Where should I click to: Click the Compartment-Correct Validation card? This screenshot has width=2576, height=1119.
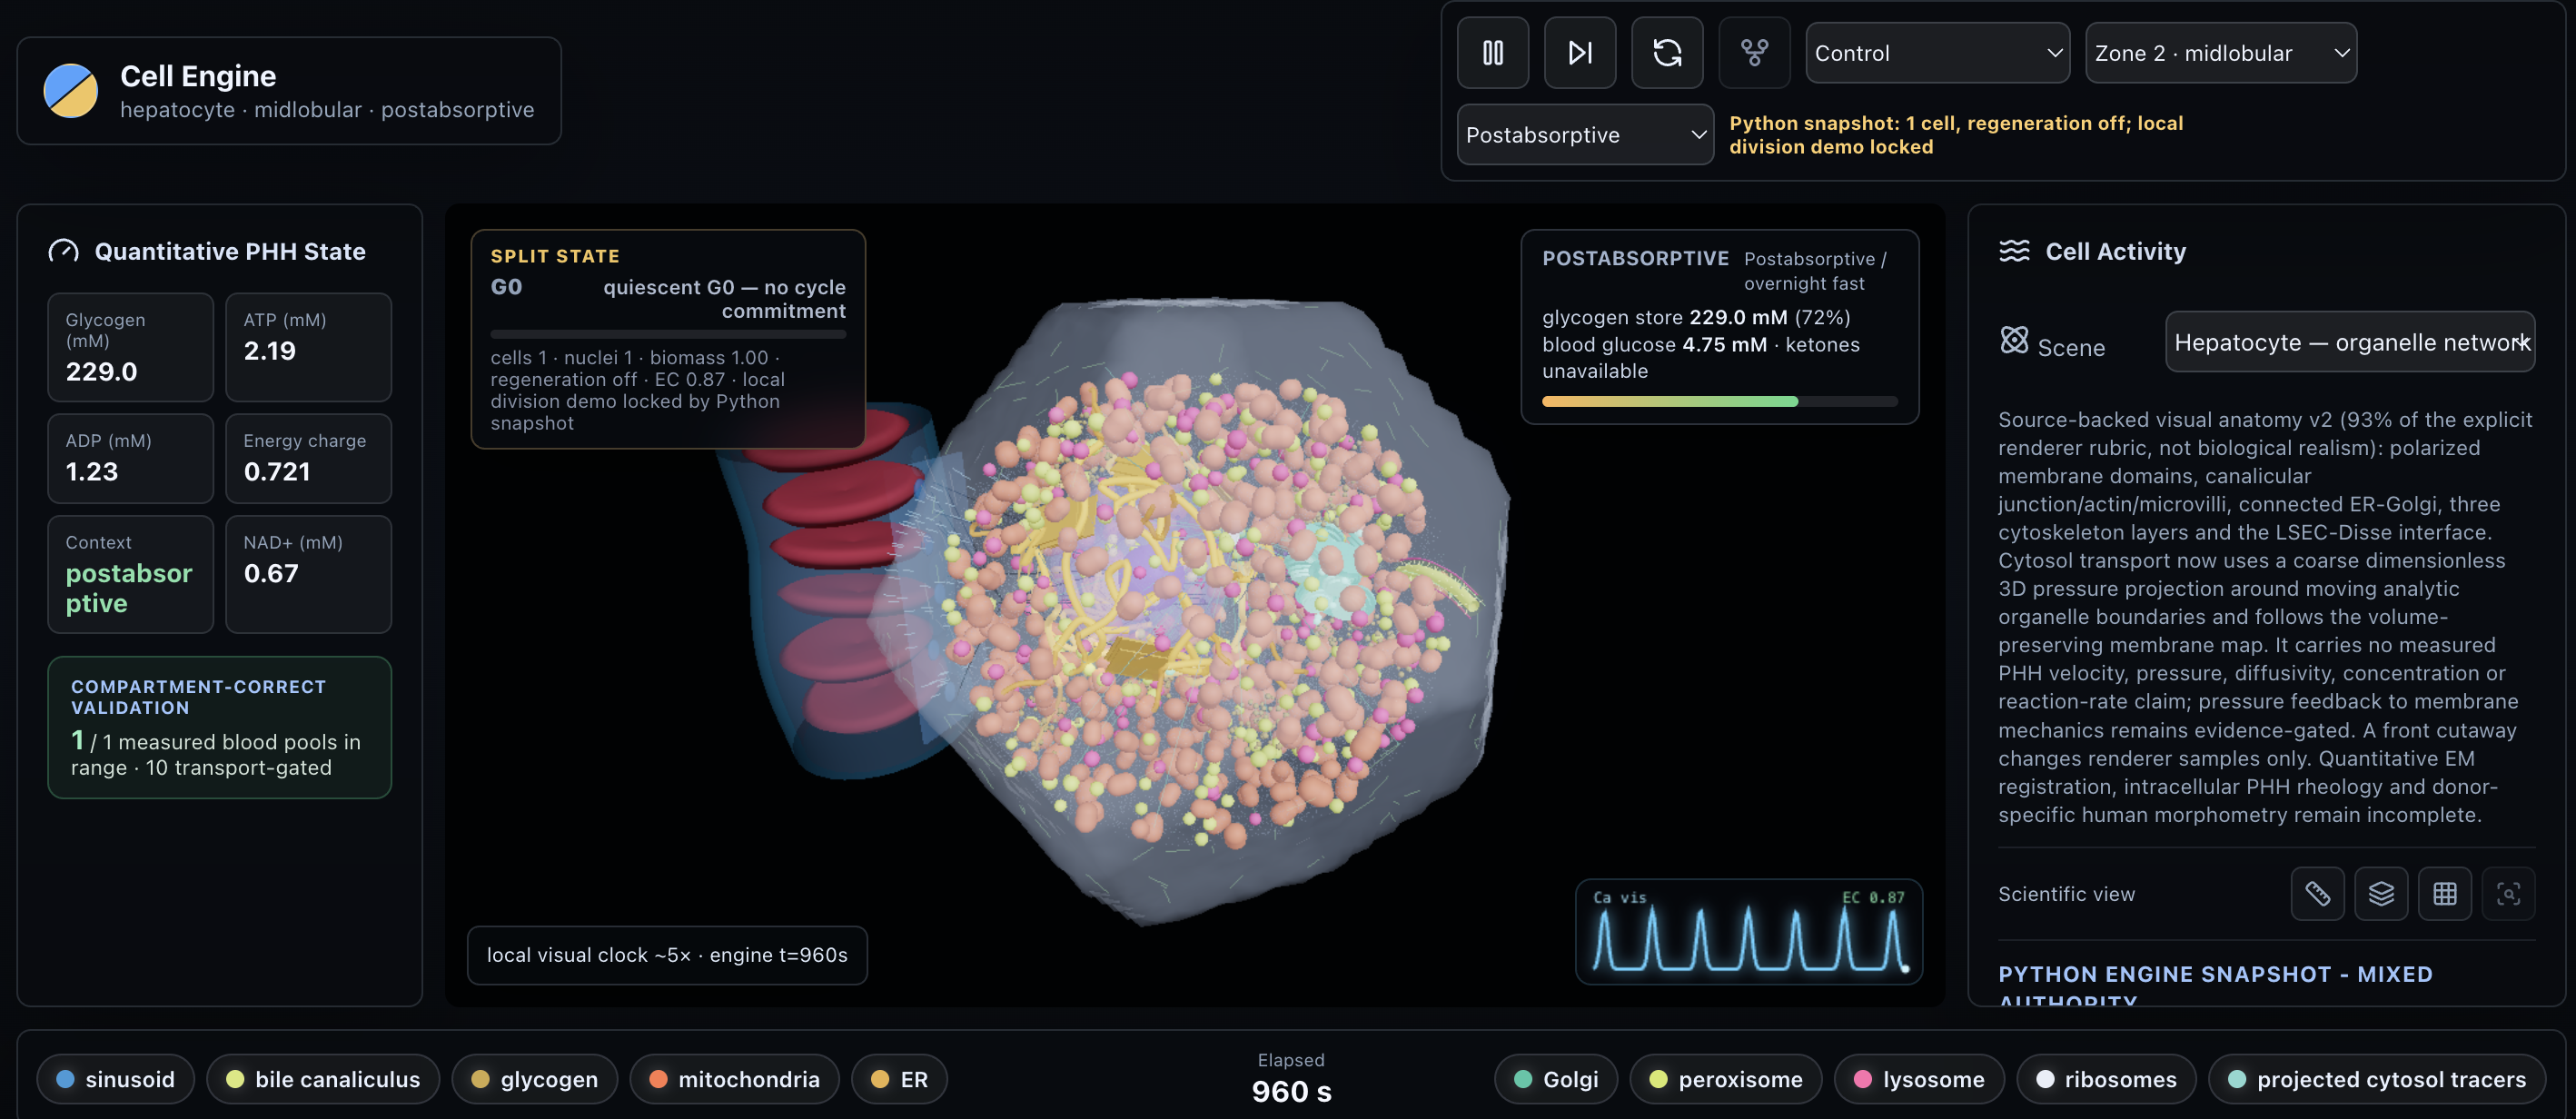point(219,727)
